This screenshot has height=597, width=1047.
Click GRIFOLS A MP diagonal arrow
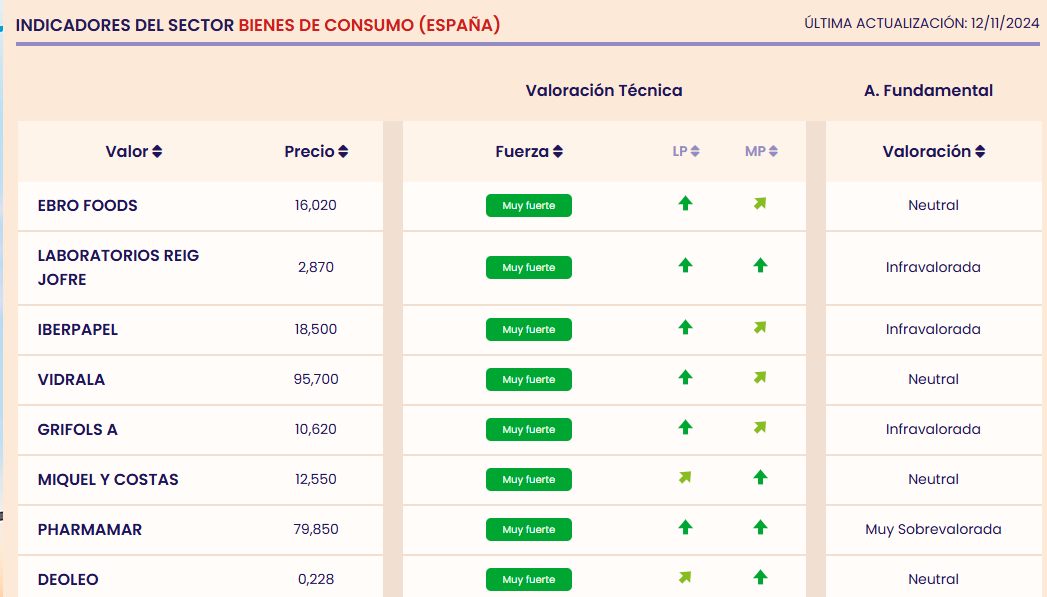tap(760, 428)
